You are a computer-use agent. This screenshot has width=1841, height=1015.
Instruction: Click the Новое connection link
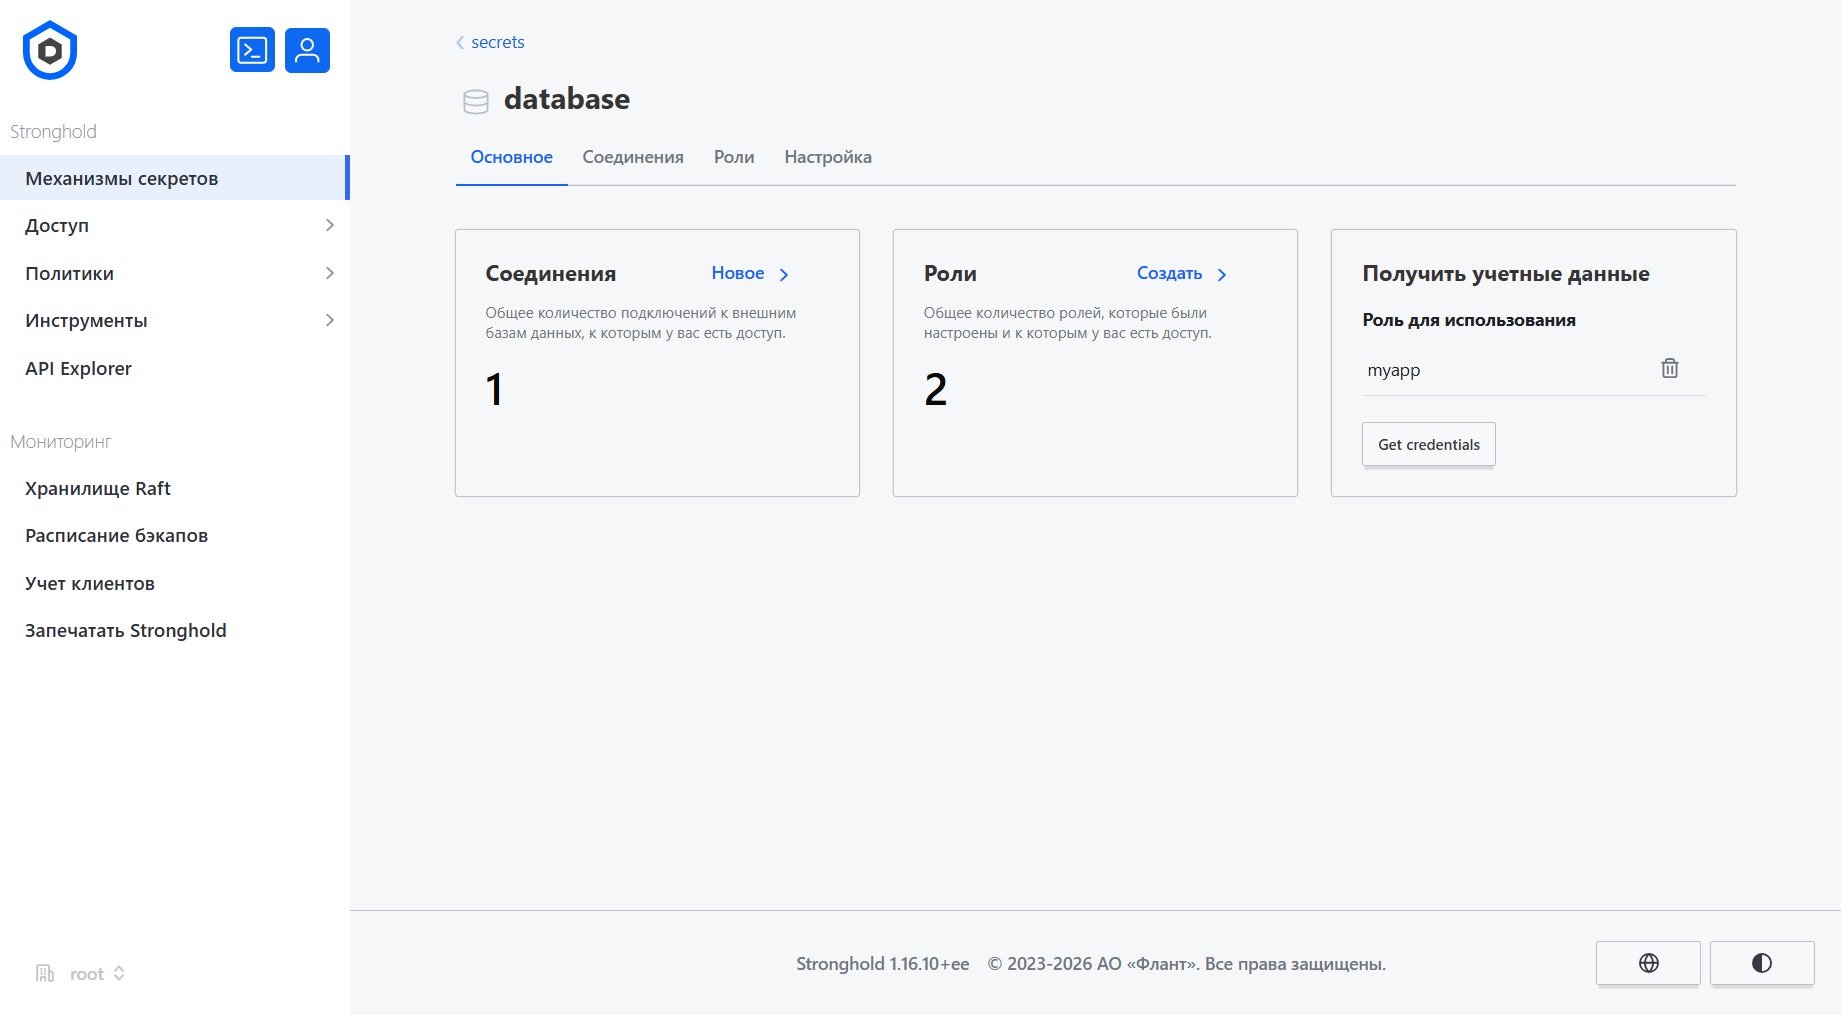[749, 274]
